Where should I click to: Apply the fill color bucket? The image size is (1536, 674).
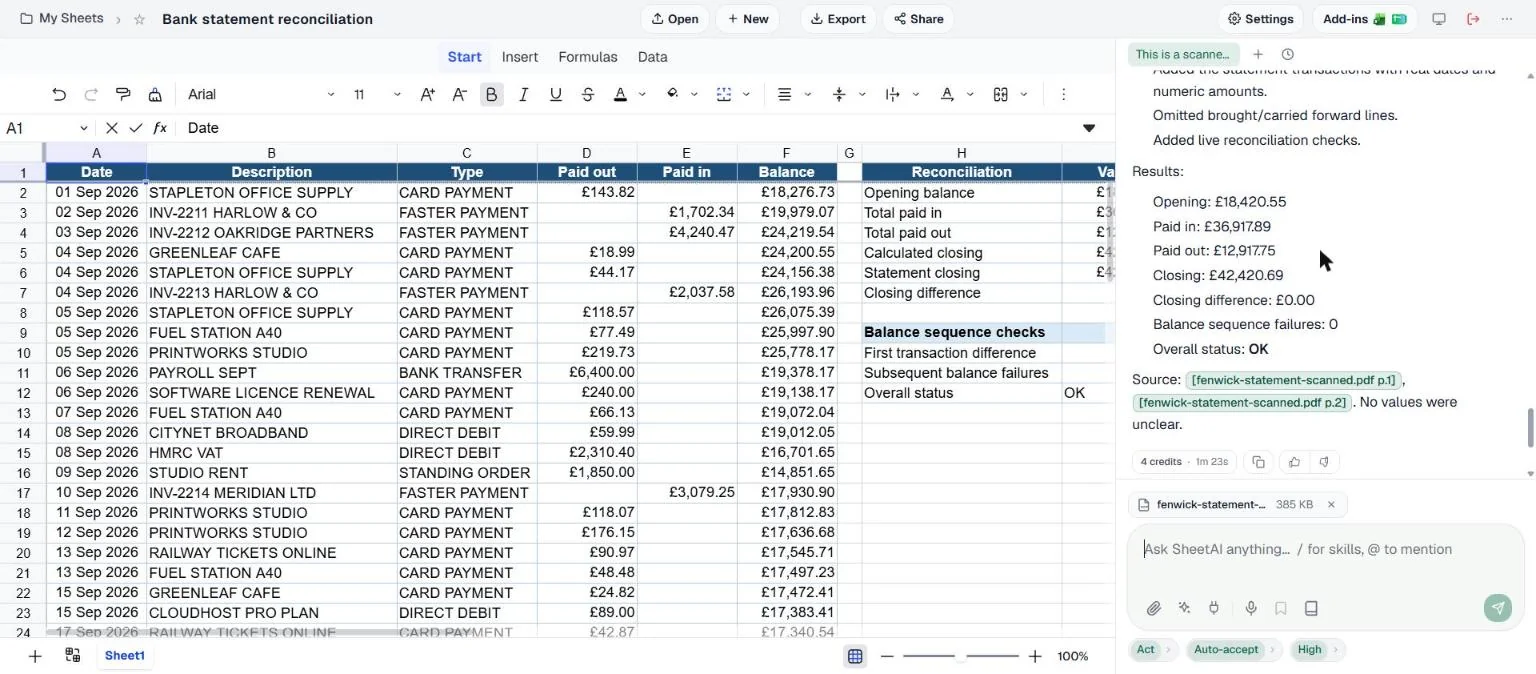point(672,94)
